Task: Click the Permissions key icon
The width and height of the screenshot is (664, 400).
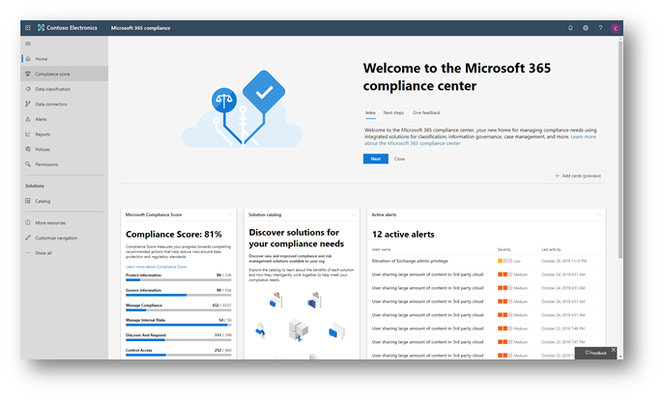Action: 28,164
